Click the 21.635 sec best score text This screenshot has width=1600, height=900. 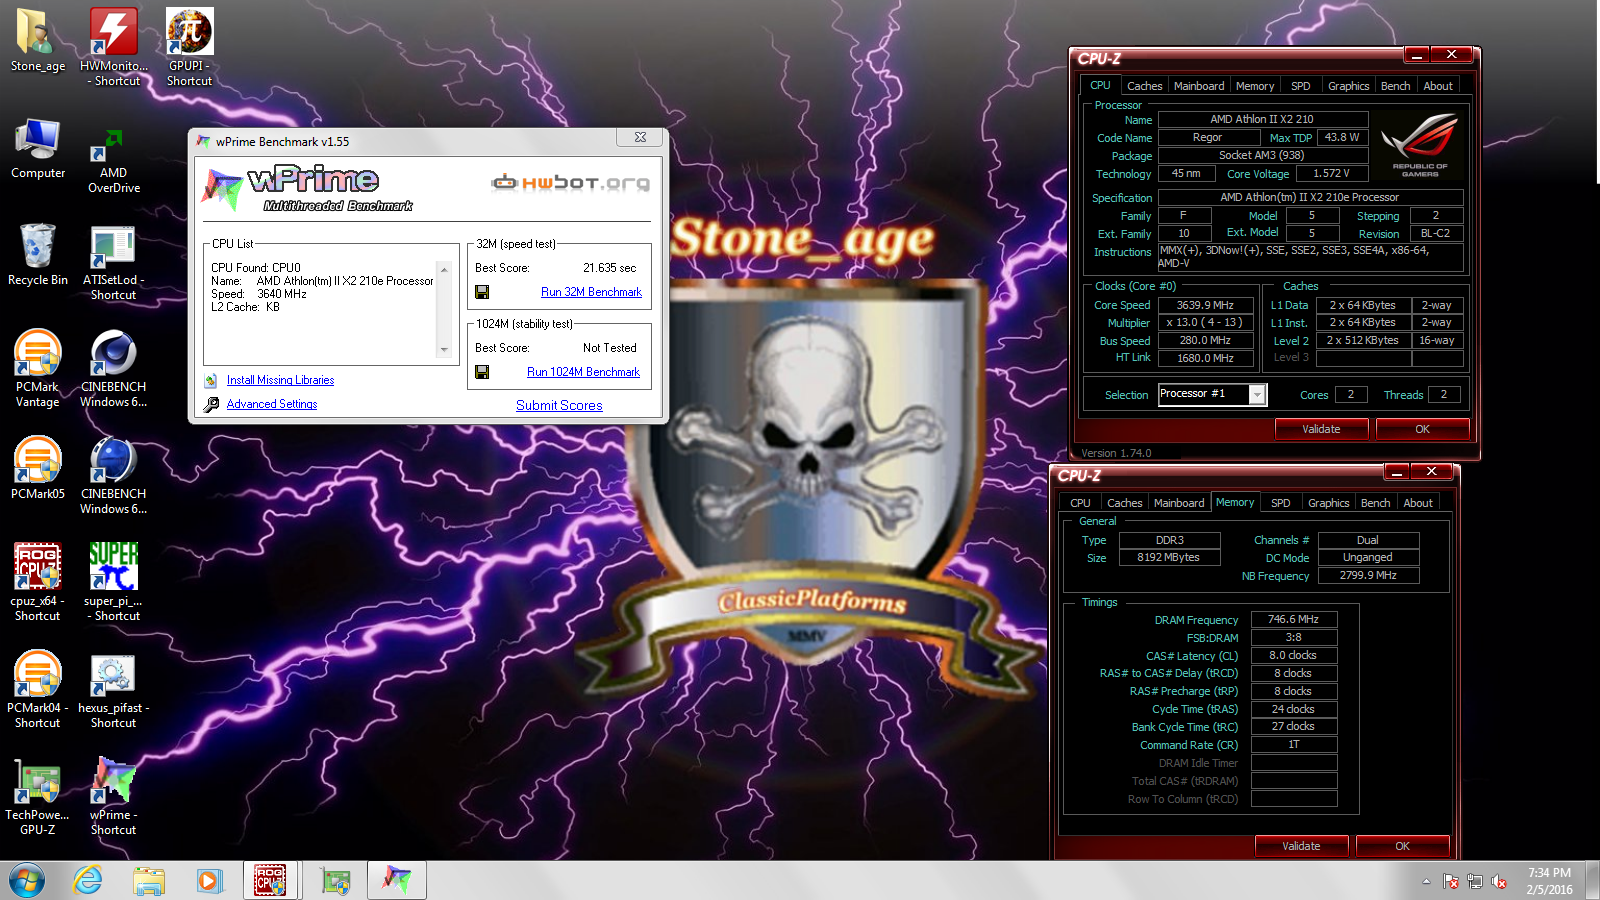pyautogui.click(x=609, y=268)
